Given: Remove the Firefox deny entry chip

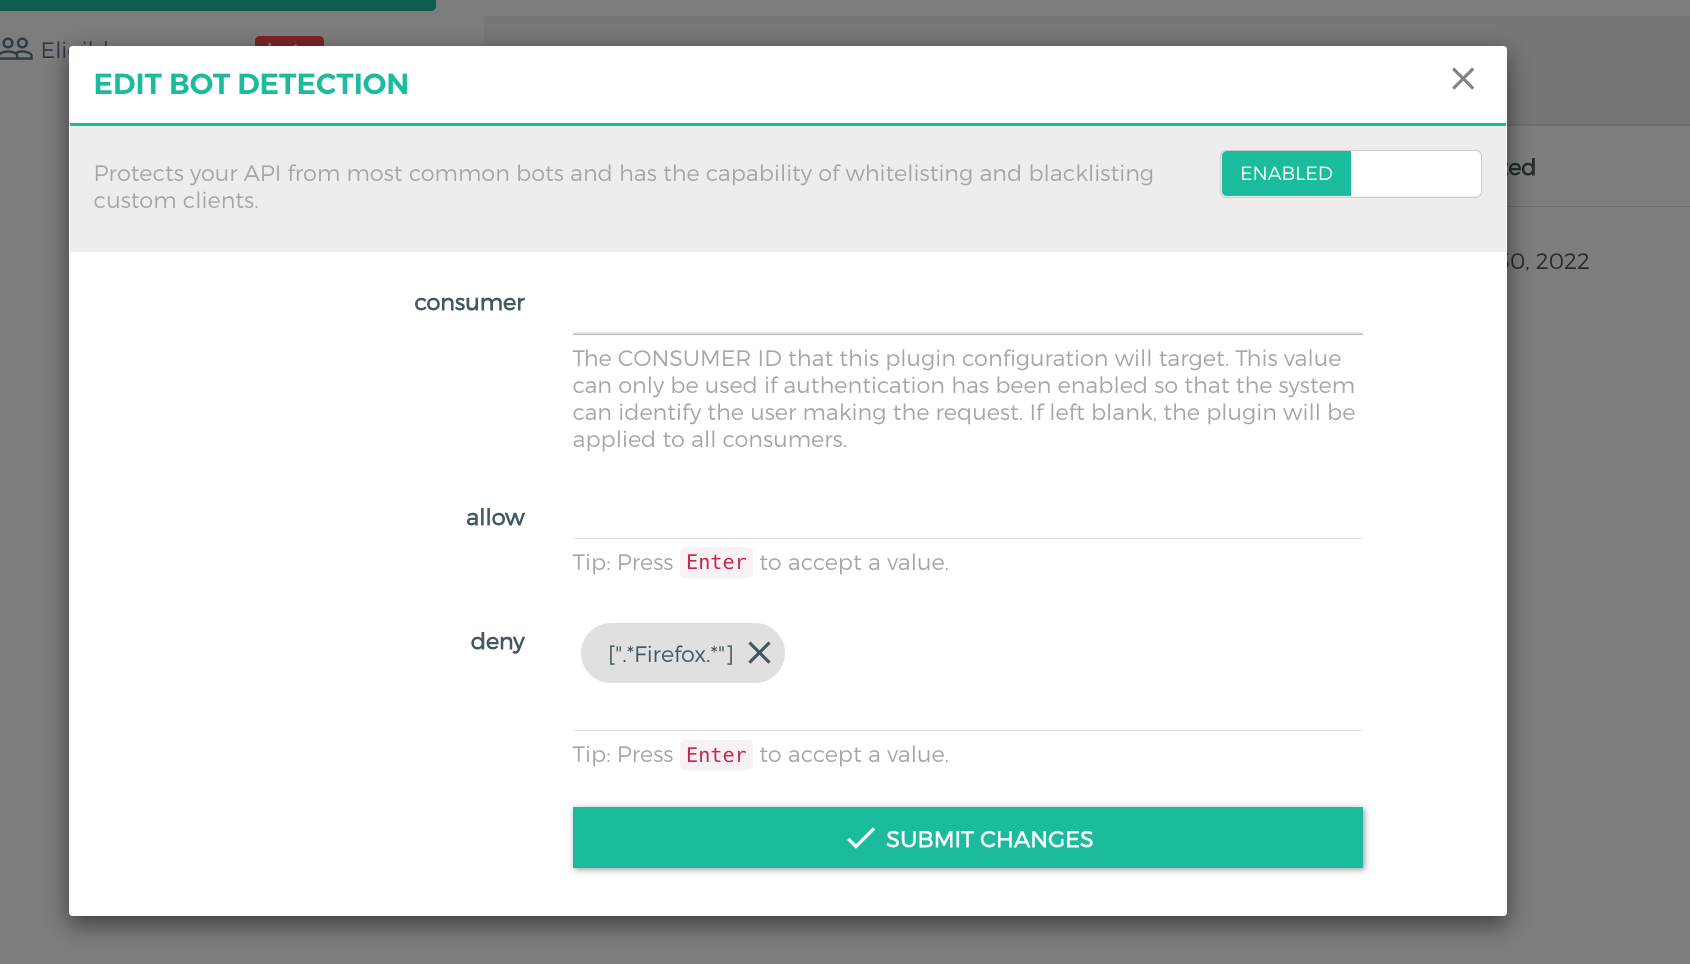Looking at the screenshot, I should (x=759, y=653).
